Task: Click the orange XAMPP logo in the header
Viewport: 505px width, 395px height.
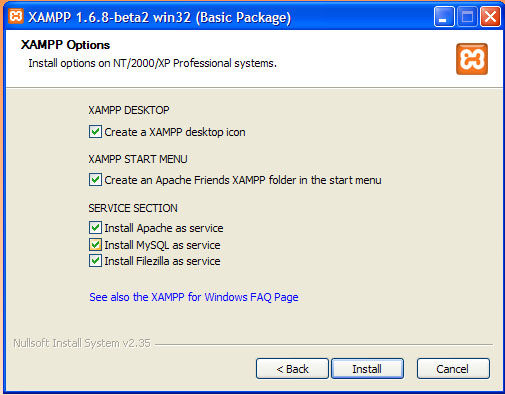Action: [x=472, y=59]
